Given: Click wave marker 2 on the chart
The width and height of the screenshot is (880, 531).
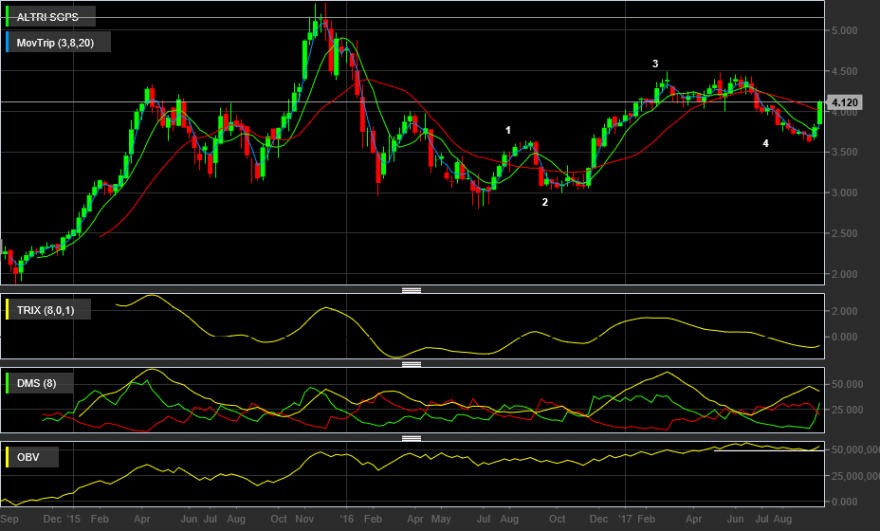Looking at the screenshot, I should pos(545,202).
